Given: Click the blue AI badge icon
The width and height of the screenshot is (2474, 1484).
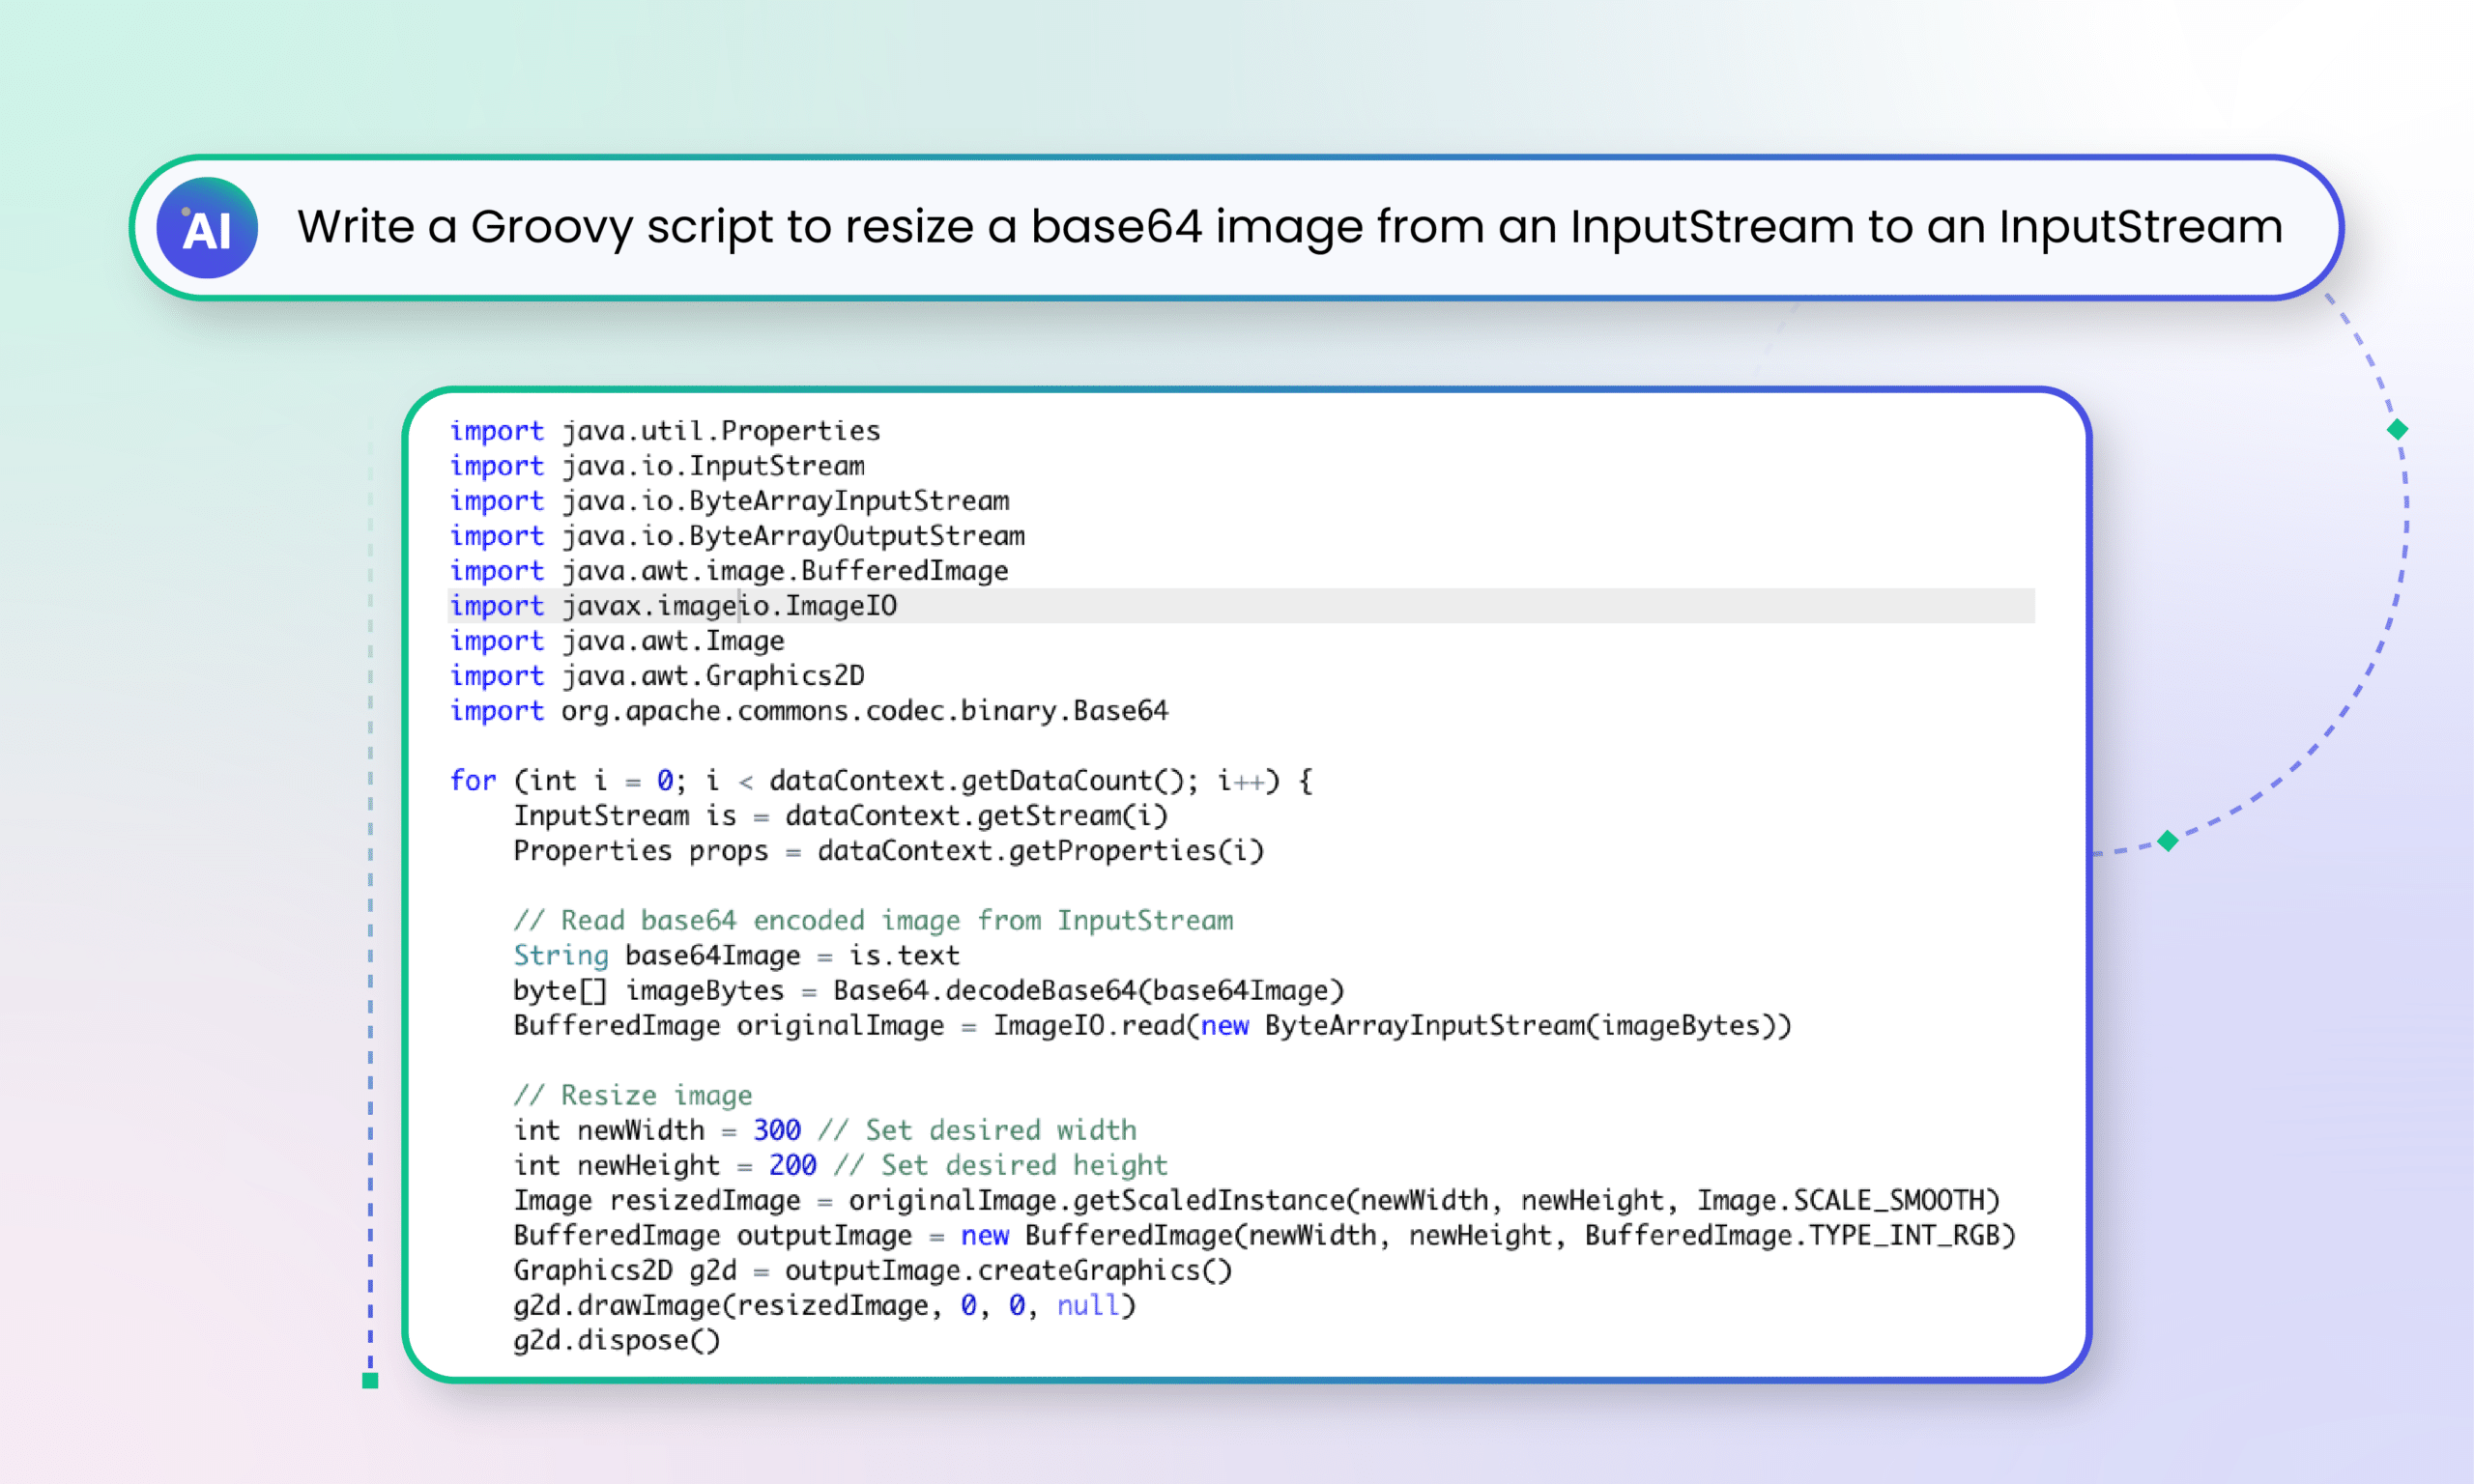Looking at the screenshot, I should (207, 228).
